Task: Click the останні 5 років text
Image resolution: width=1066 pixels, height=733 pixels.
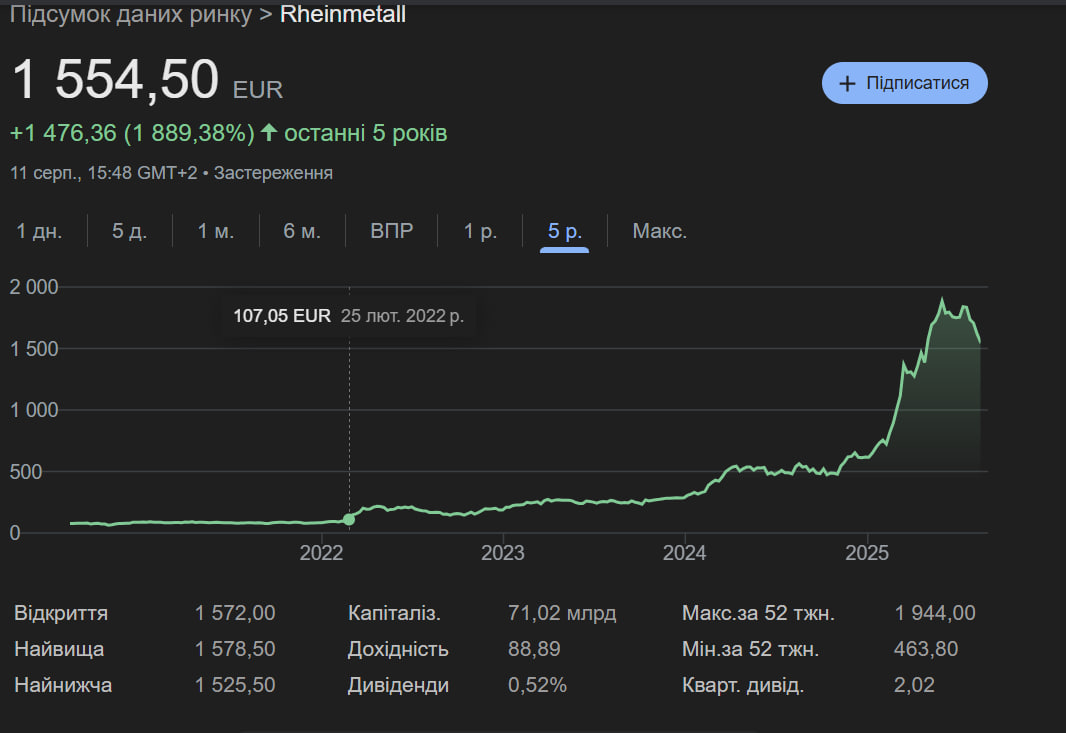Action: pyautogui.click(x=366, y=133)
